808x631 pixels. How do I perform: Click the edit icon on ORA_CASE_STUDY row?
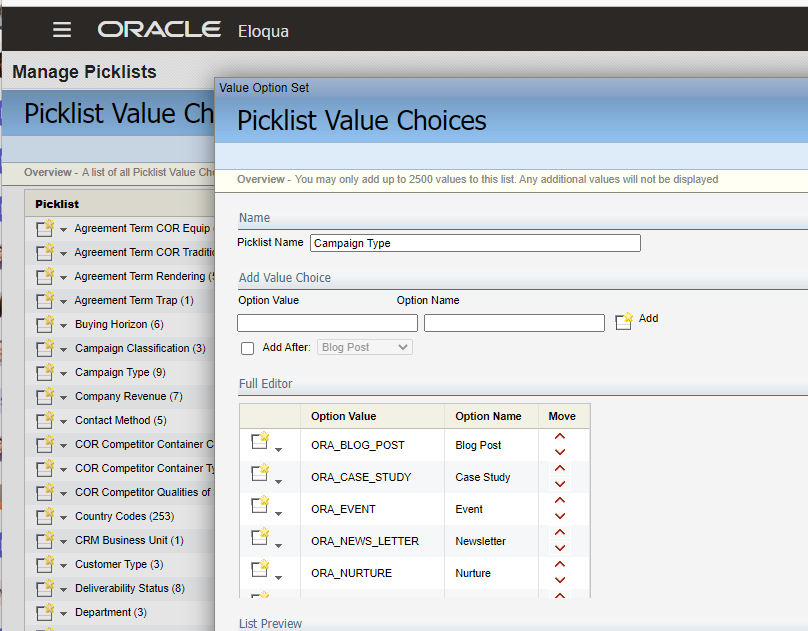click(x=260, y=472)
